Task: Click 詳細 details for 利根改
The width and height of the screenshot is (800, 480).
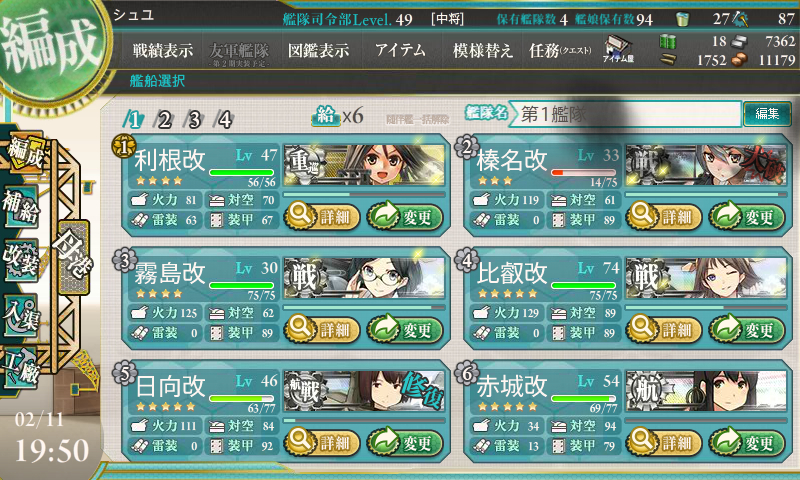Action: pyautogui.click(x=322, y=217)
